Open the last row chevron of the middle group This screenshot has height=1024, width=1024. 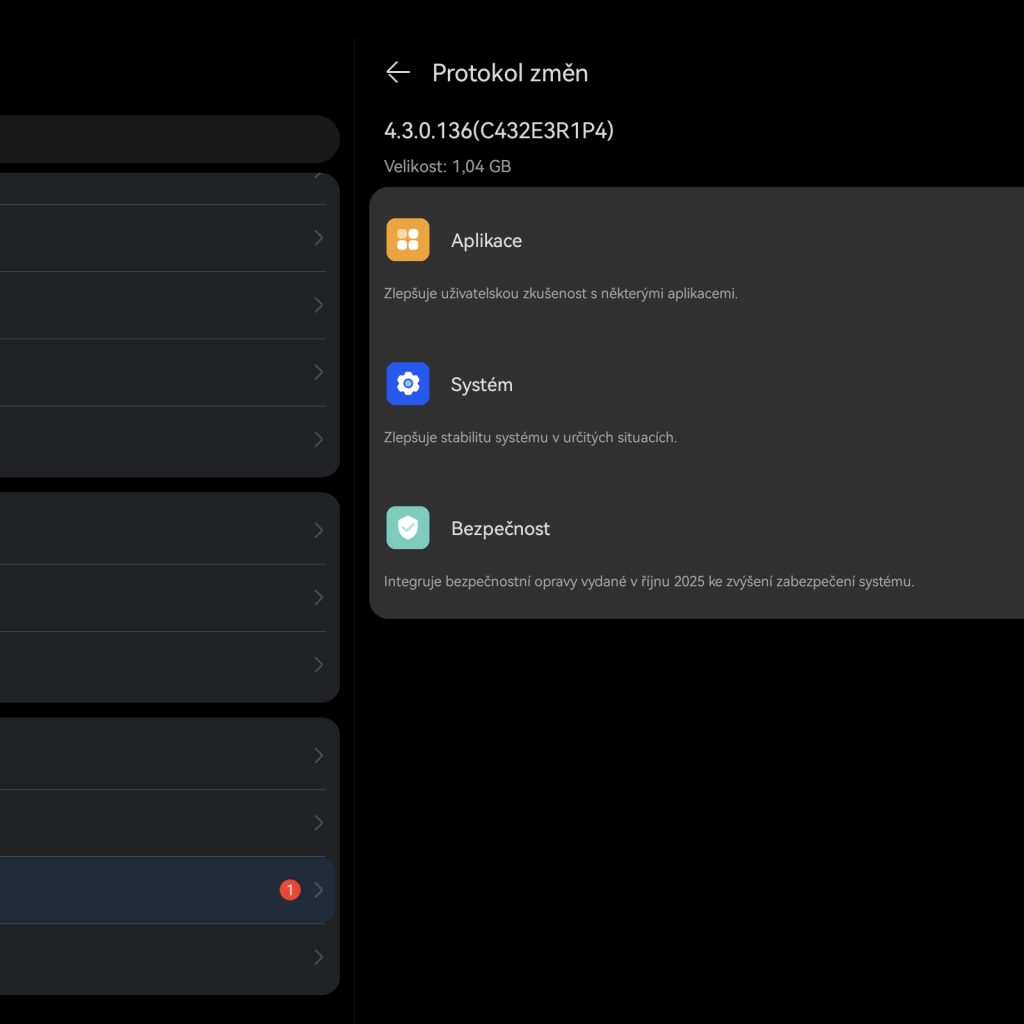318,664
